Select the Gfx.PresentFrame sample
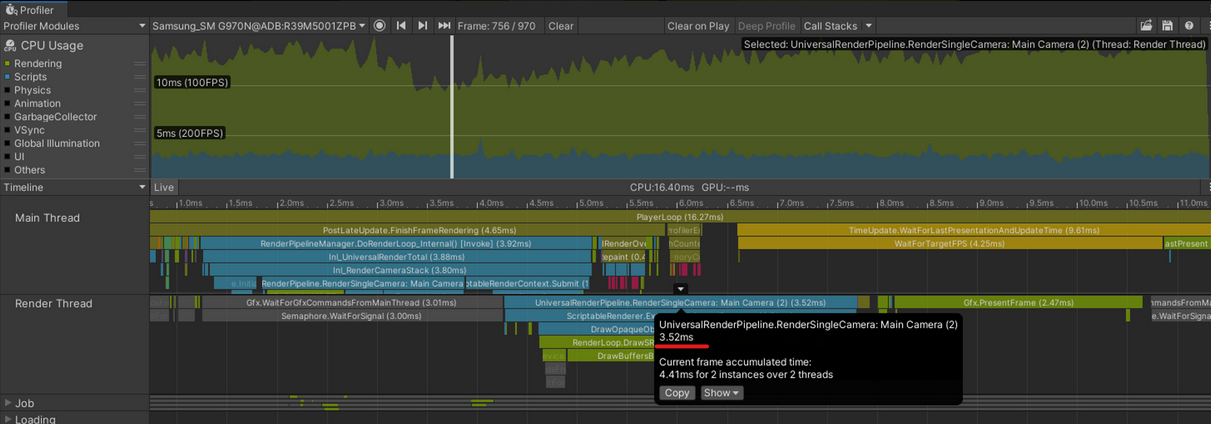The height and width of the screenshot is (424, 1211). (1018, 302)
